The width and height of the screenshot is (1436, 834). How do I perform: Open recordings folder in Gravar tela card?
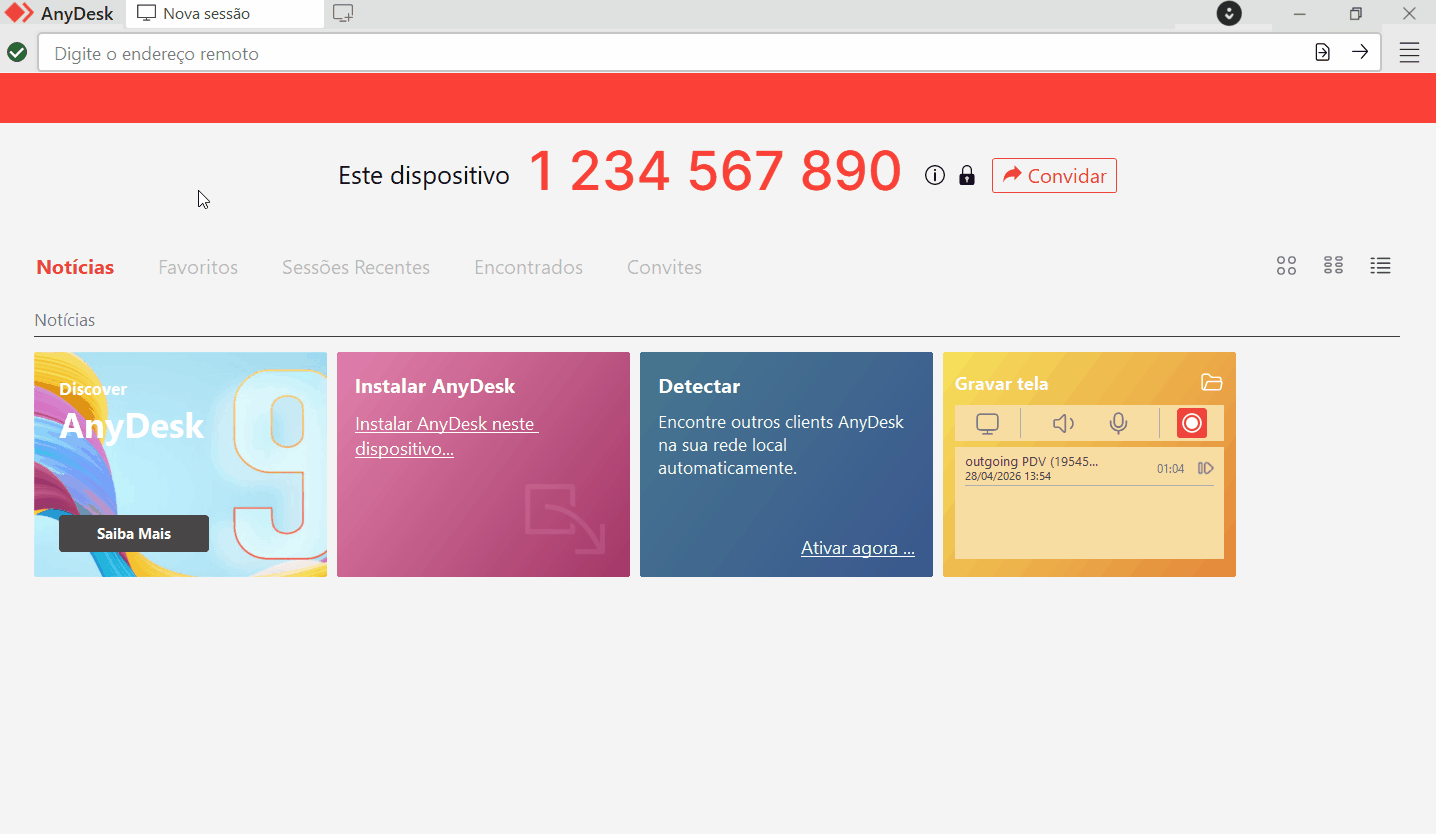(1211, 382)
